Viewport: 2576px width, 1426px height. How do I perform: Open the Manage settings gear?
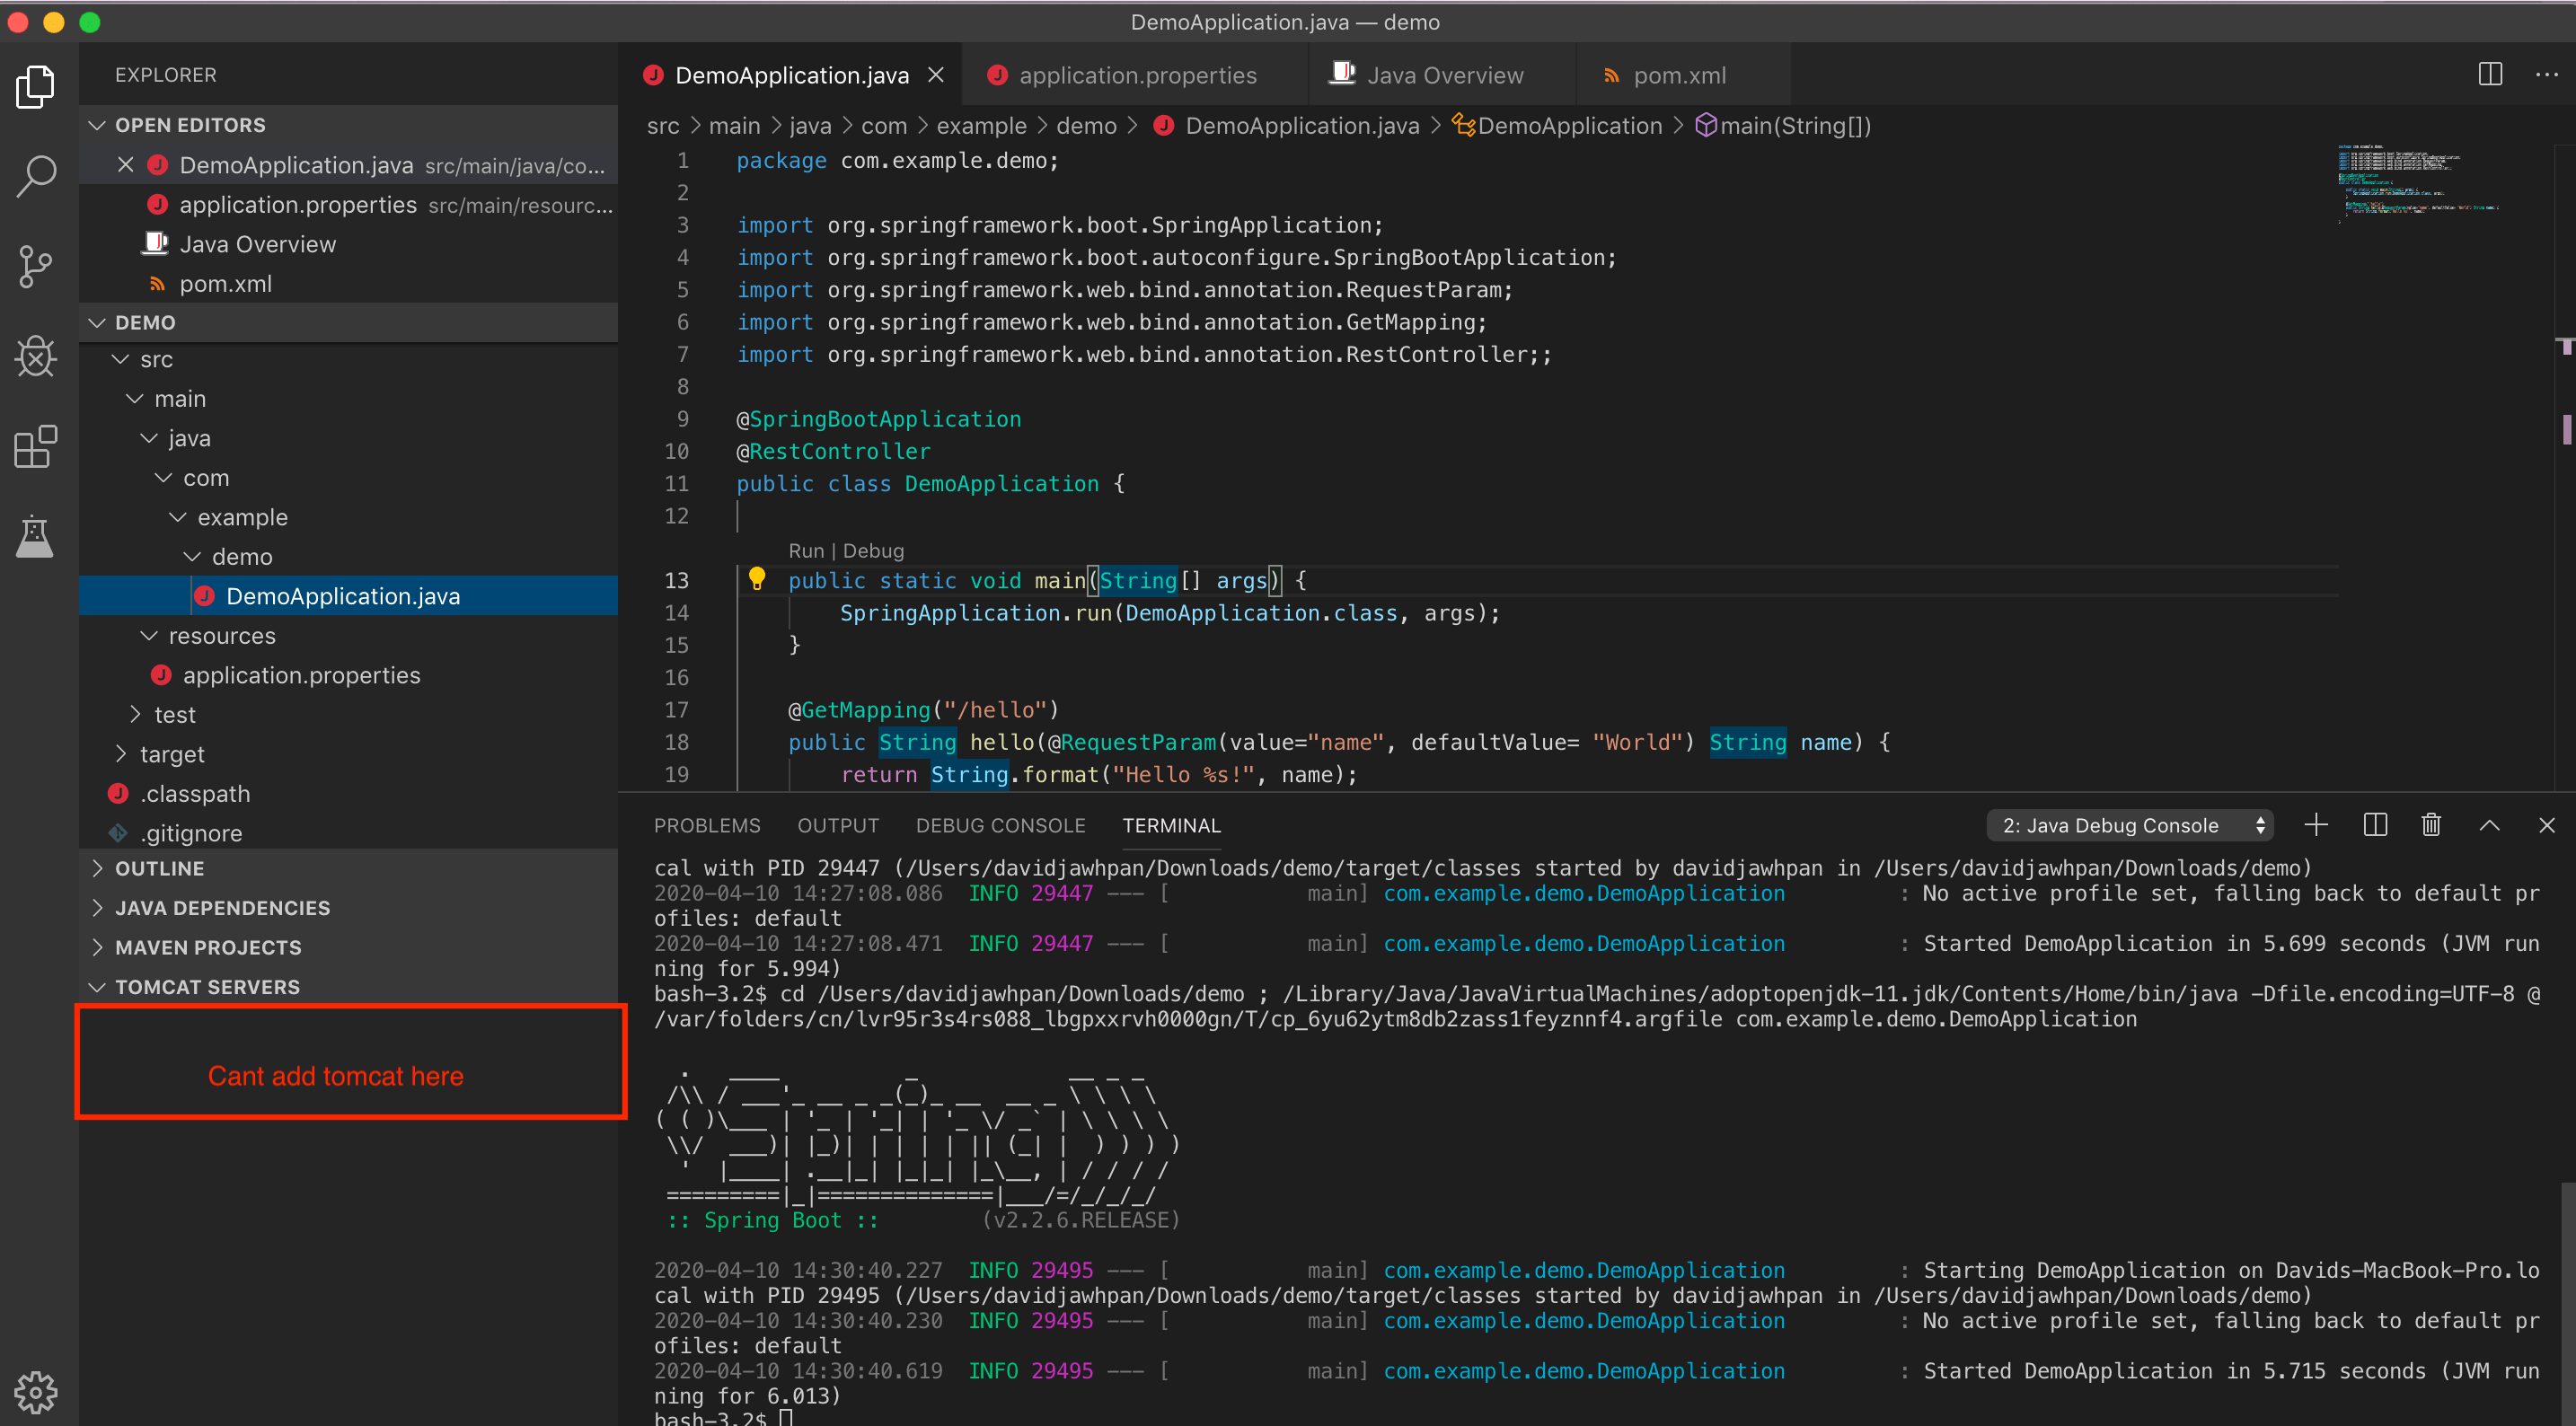(x=36, y=1392)
